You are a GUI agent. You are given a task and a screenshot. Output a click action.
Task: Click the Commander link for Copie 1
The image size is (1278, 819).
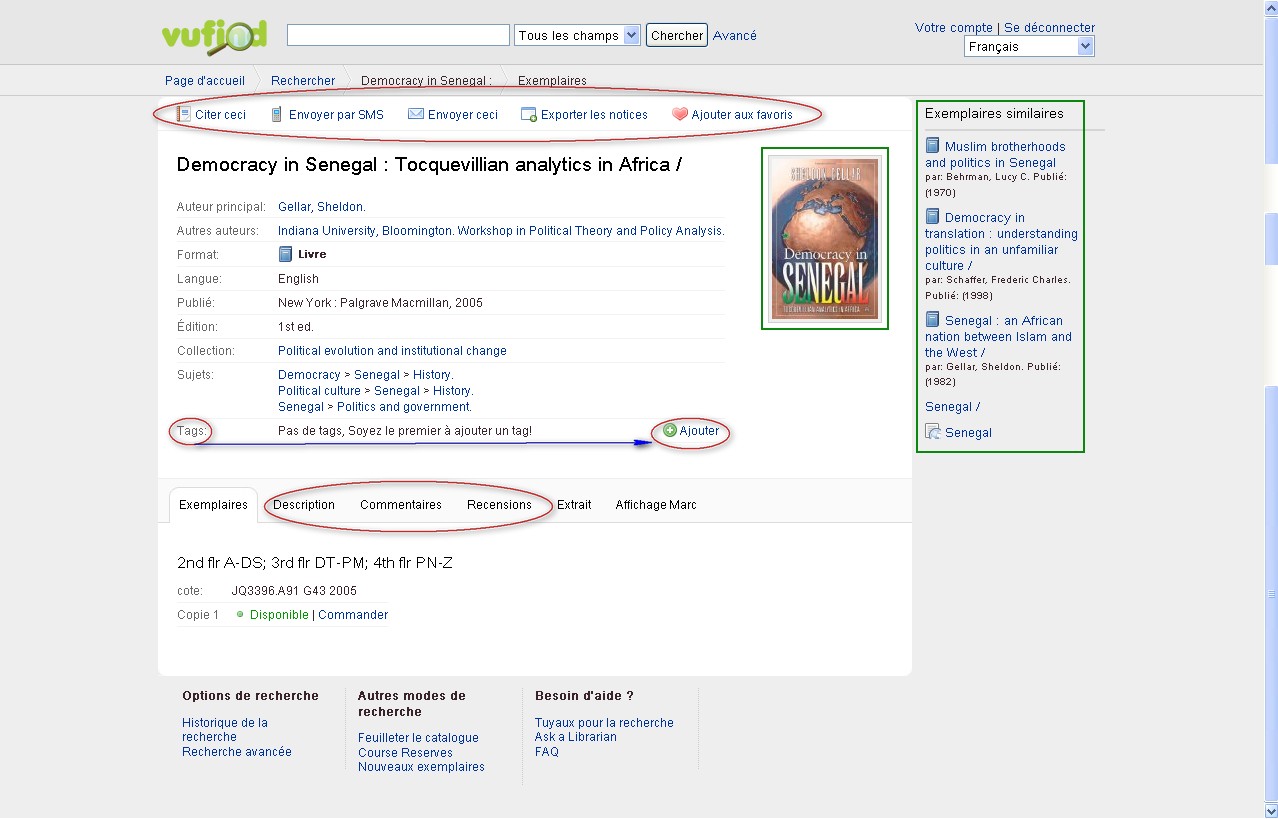pos(353,615)
